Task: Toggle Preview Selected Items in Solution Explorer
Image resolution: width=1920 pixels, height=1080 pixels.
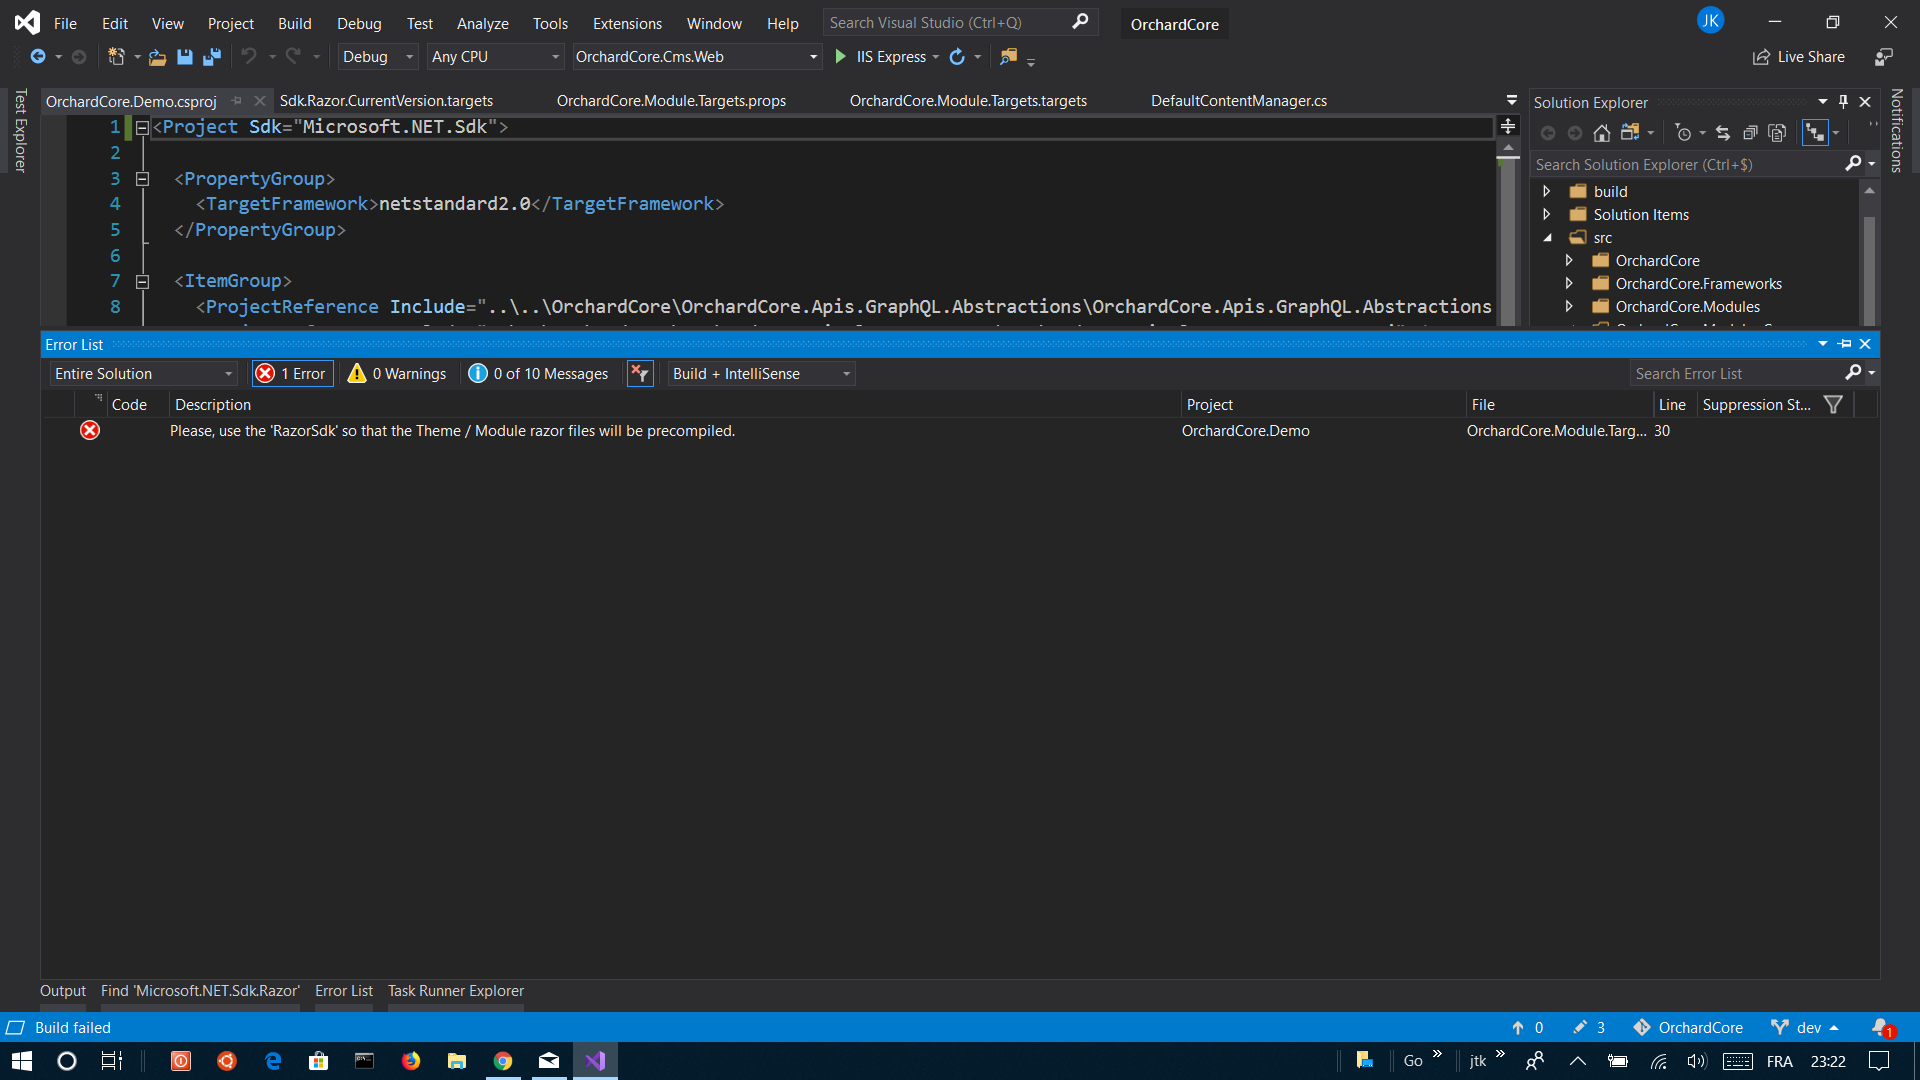Action: [1815, 133]
